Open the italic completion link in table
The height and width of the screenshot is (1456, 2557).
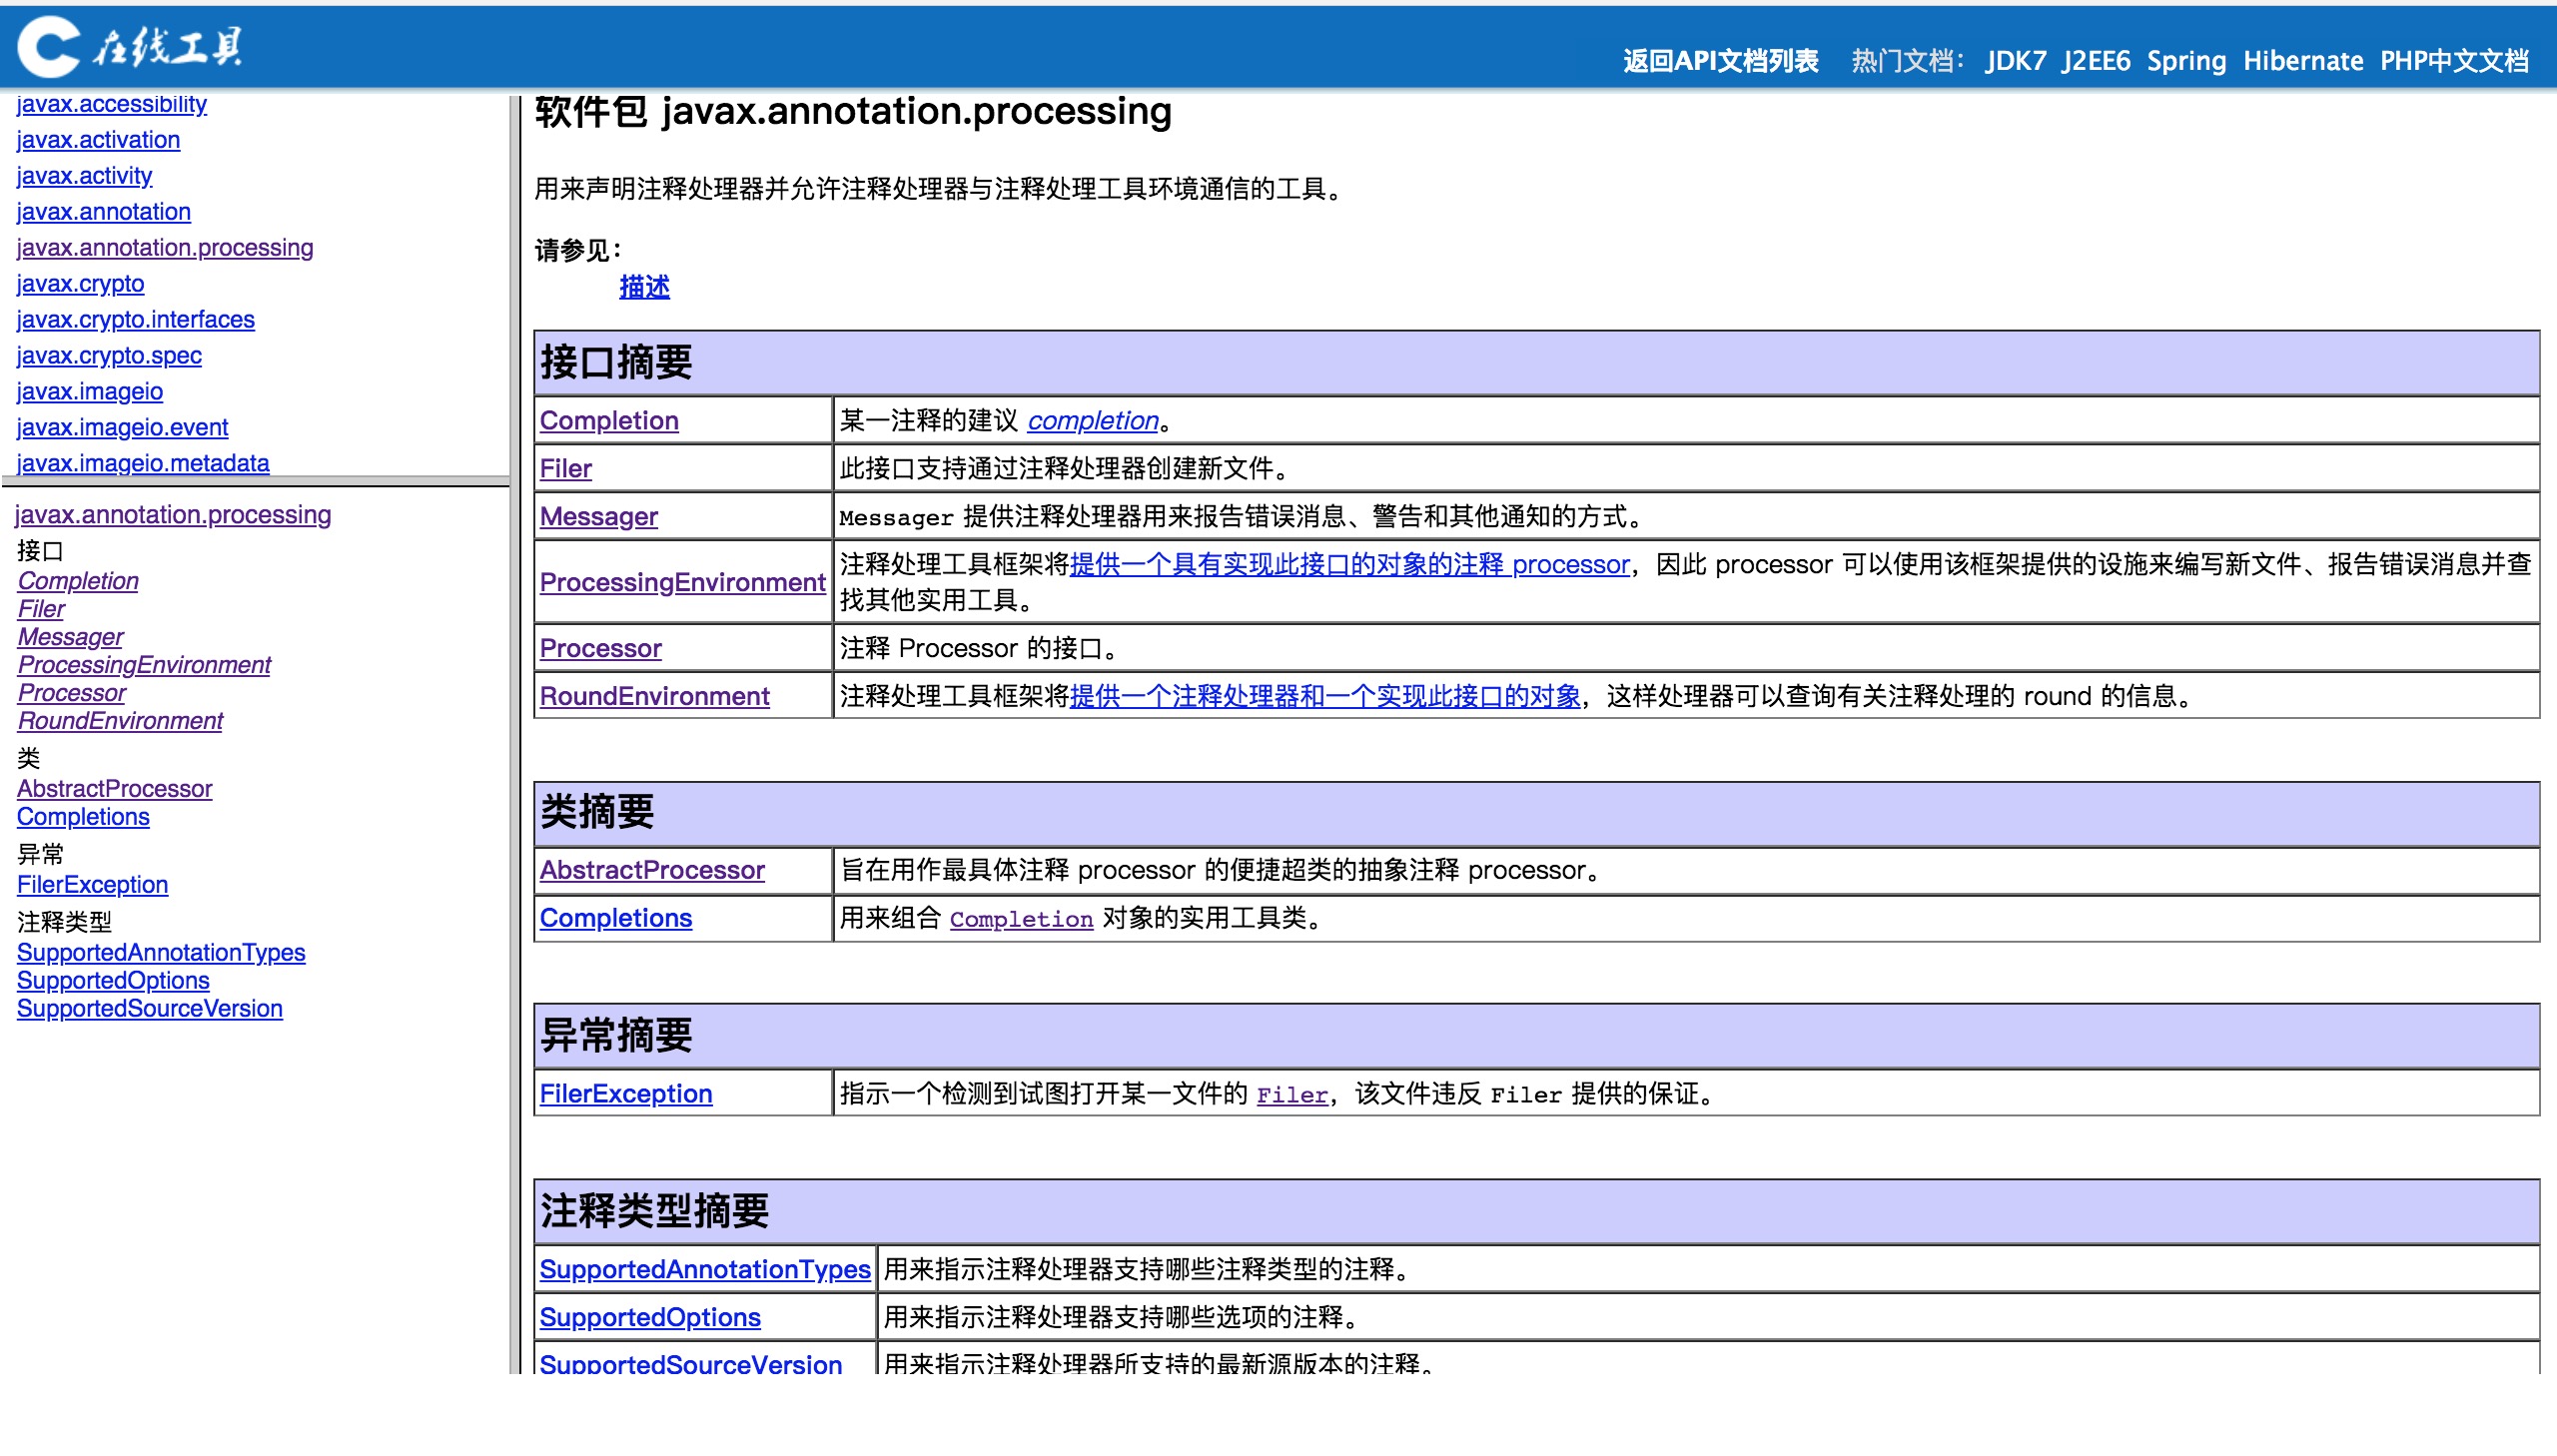pos(1093,421)
